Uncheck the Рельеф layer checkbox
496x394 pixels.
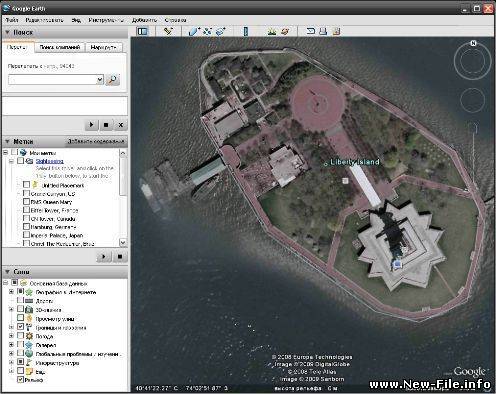point(20,379)
